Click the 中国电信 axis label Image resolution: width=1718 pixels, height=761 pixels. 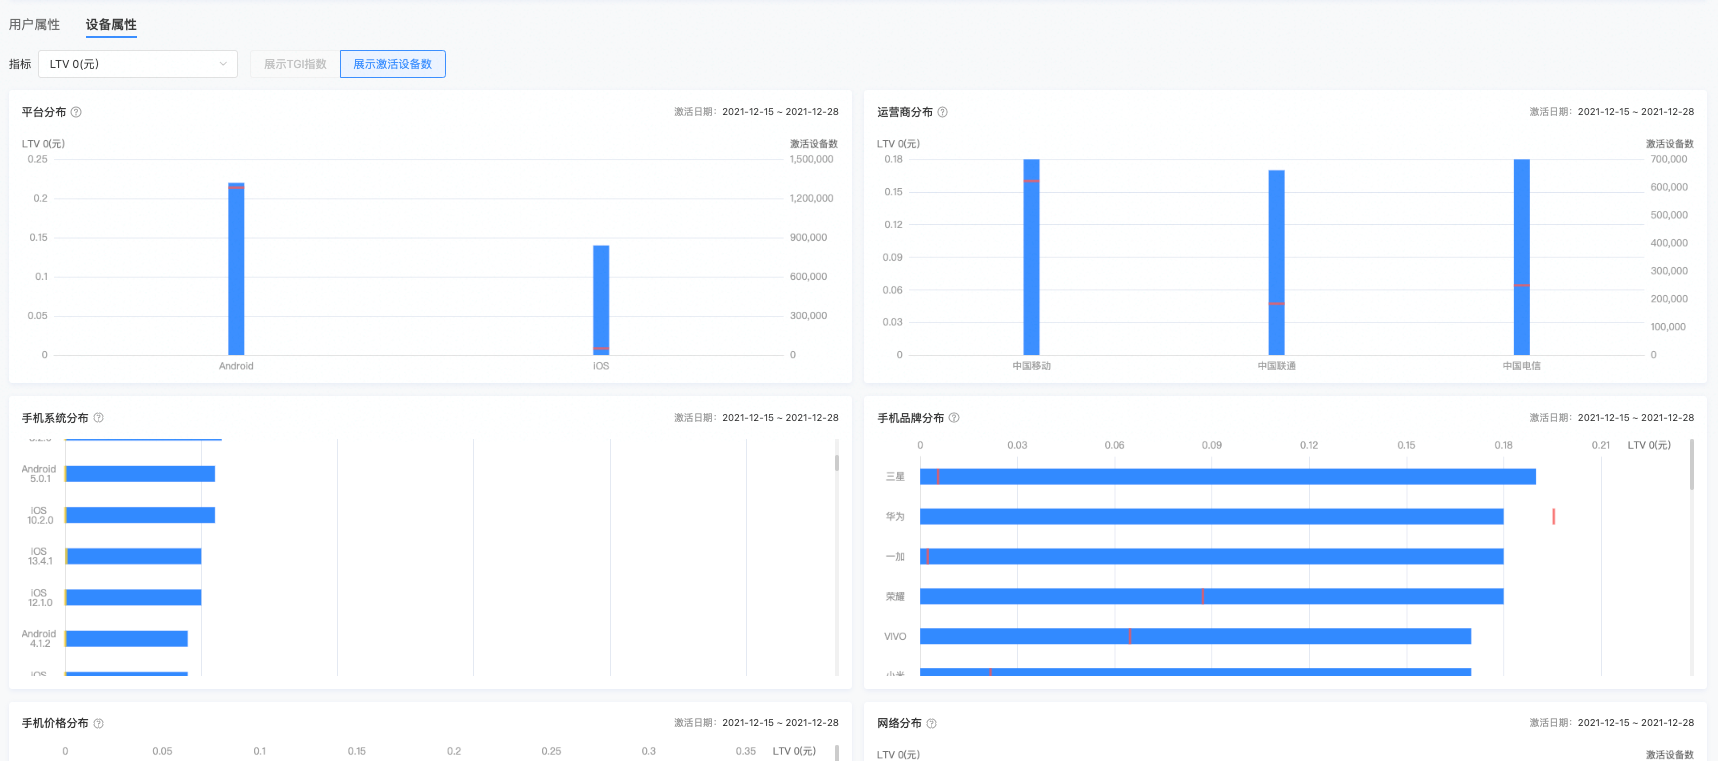pos(1522,366)
